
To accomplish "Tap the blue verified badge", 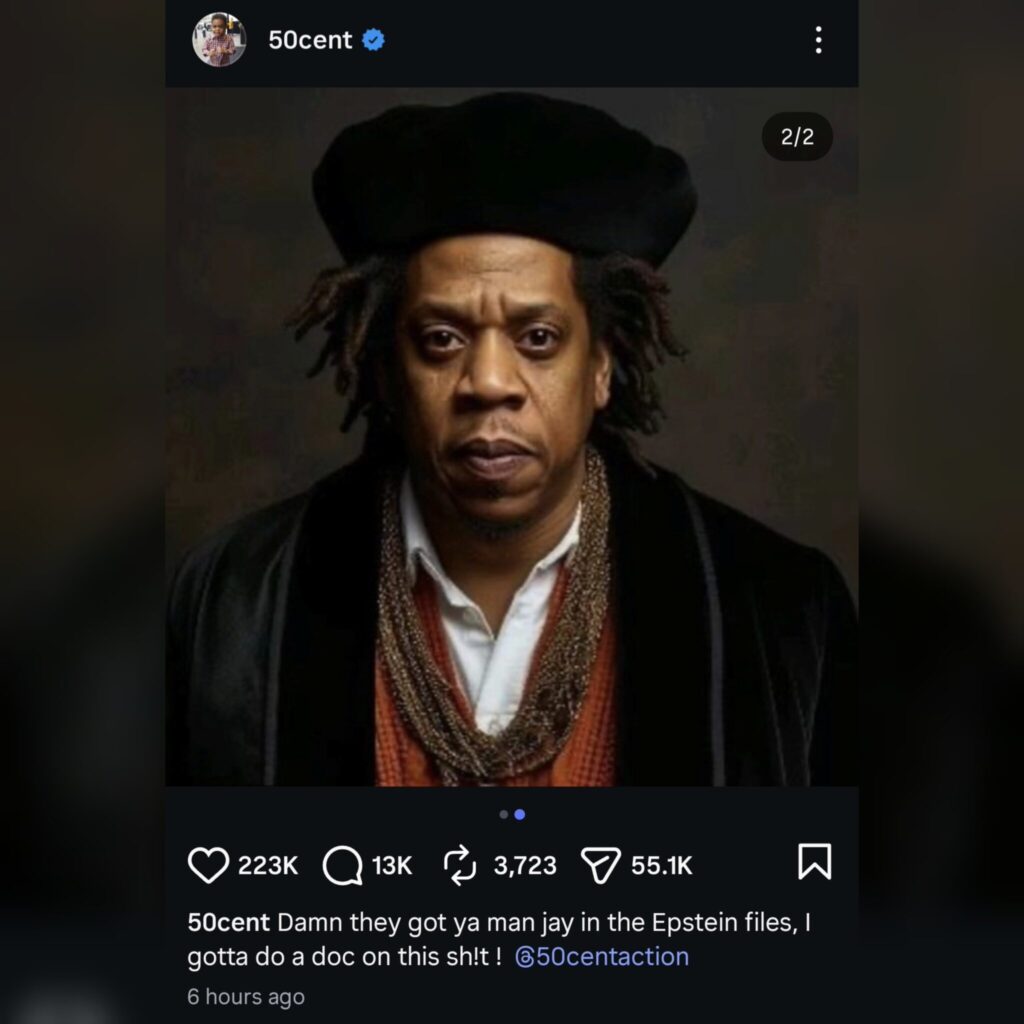I will [374, 40].
